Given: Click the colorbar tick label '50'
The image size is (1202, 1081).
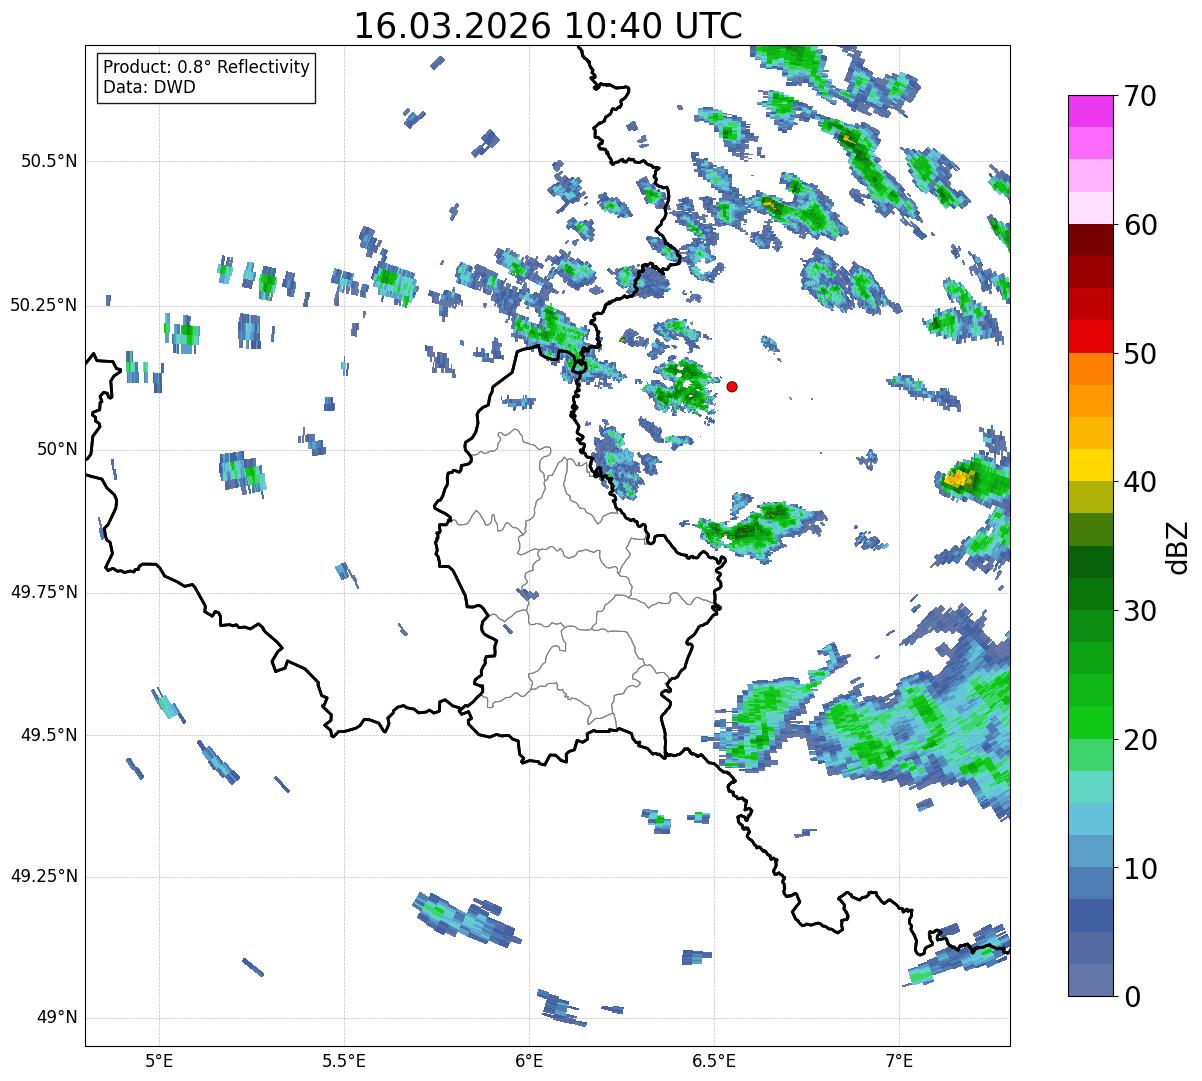Looking at the screenshot, I should pos(1139,354).
